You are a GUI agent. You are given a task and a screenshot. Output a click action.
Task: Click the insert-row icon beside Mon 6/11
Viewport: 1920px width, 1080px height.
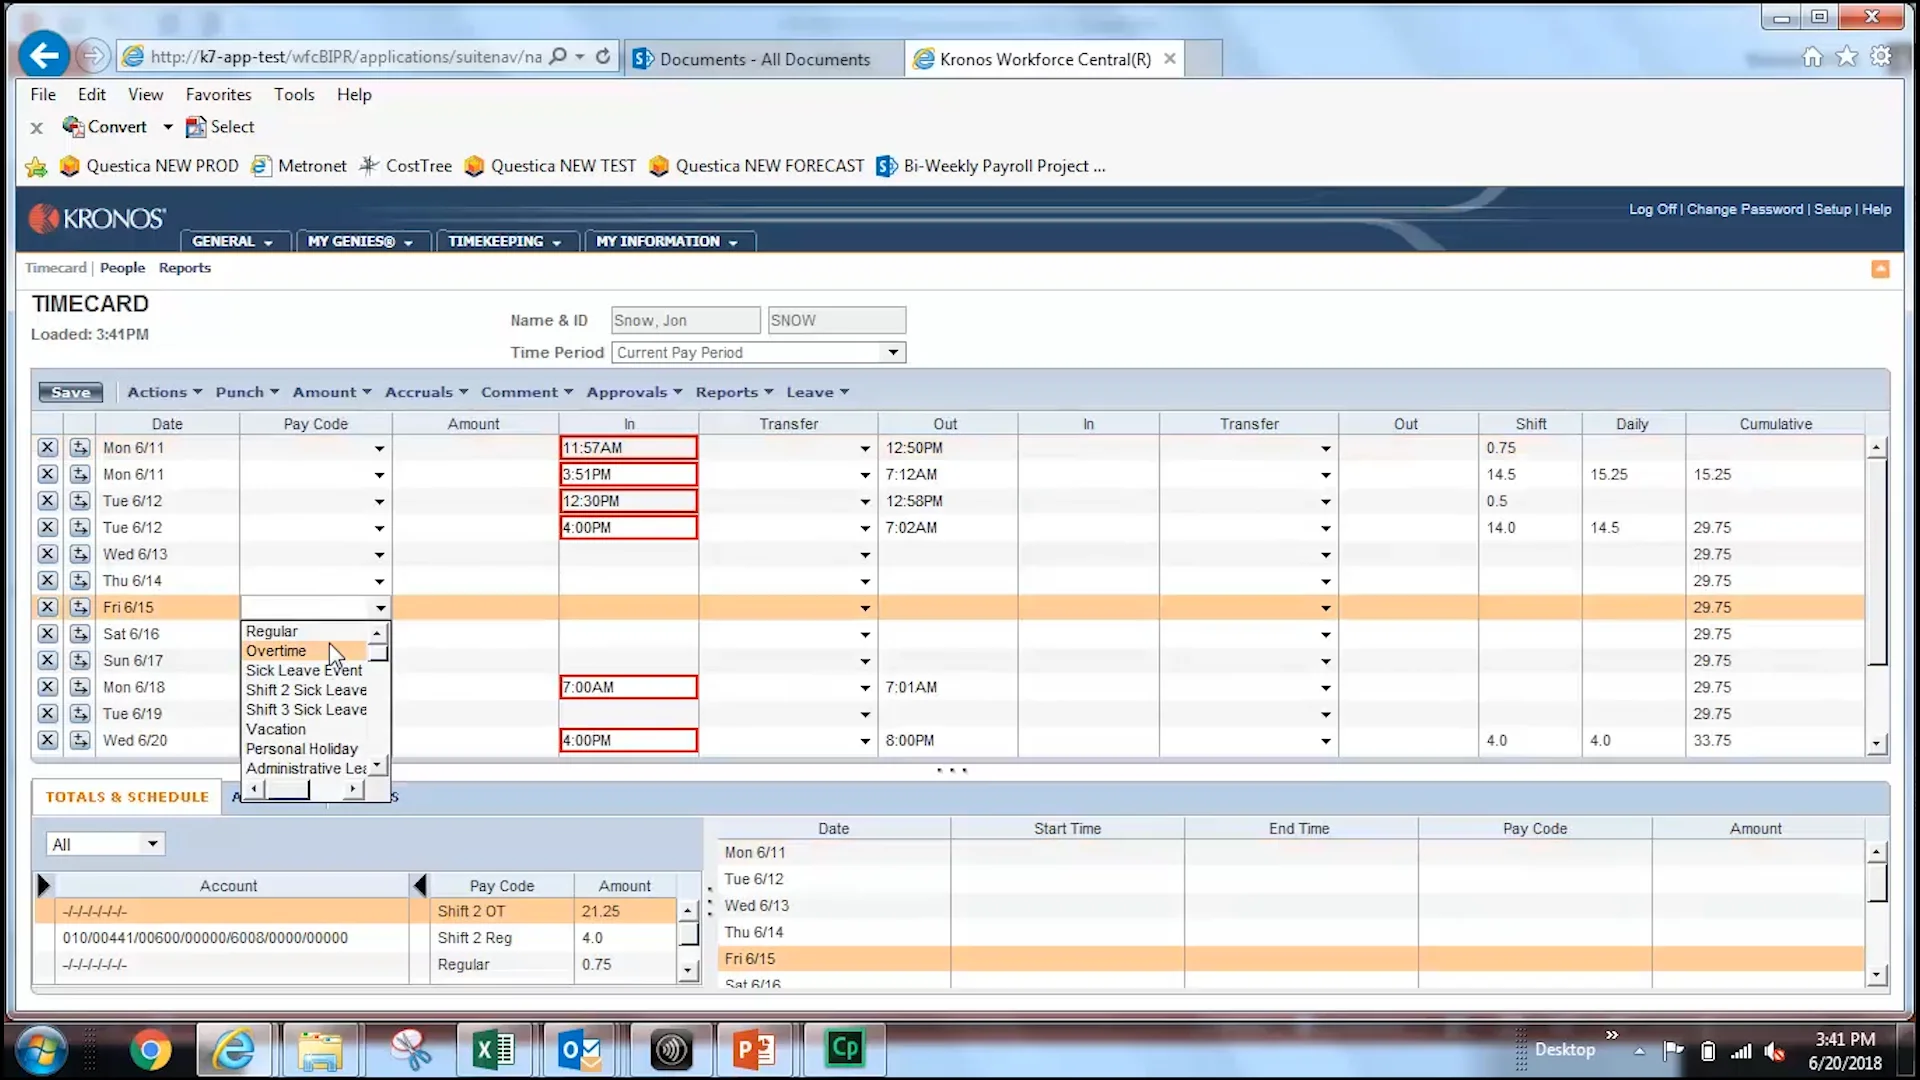tap(79, 447)
